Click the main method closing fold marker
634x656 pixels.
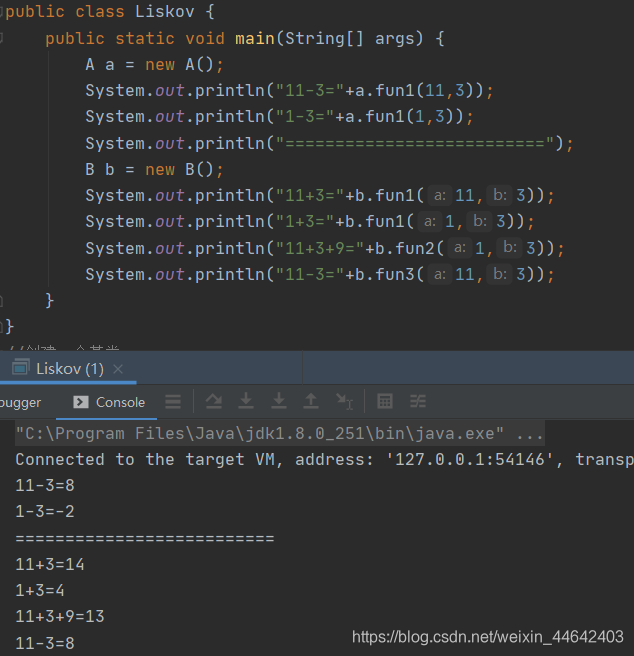point(2,300)
